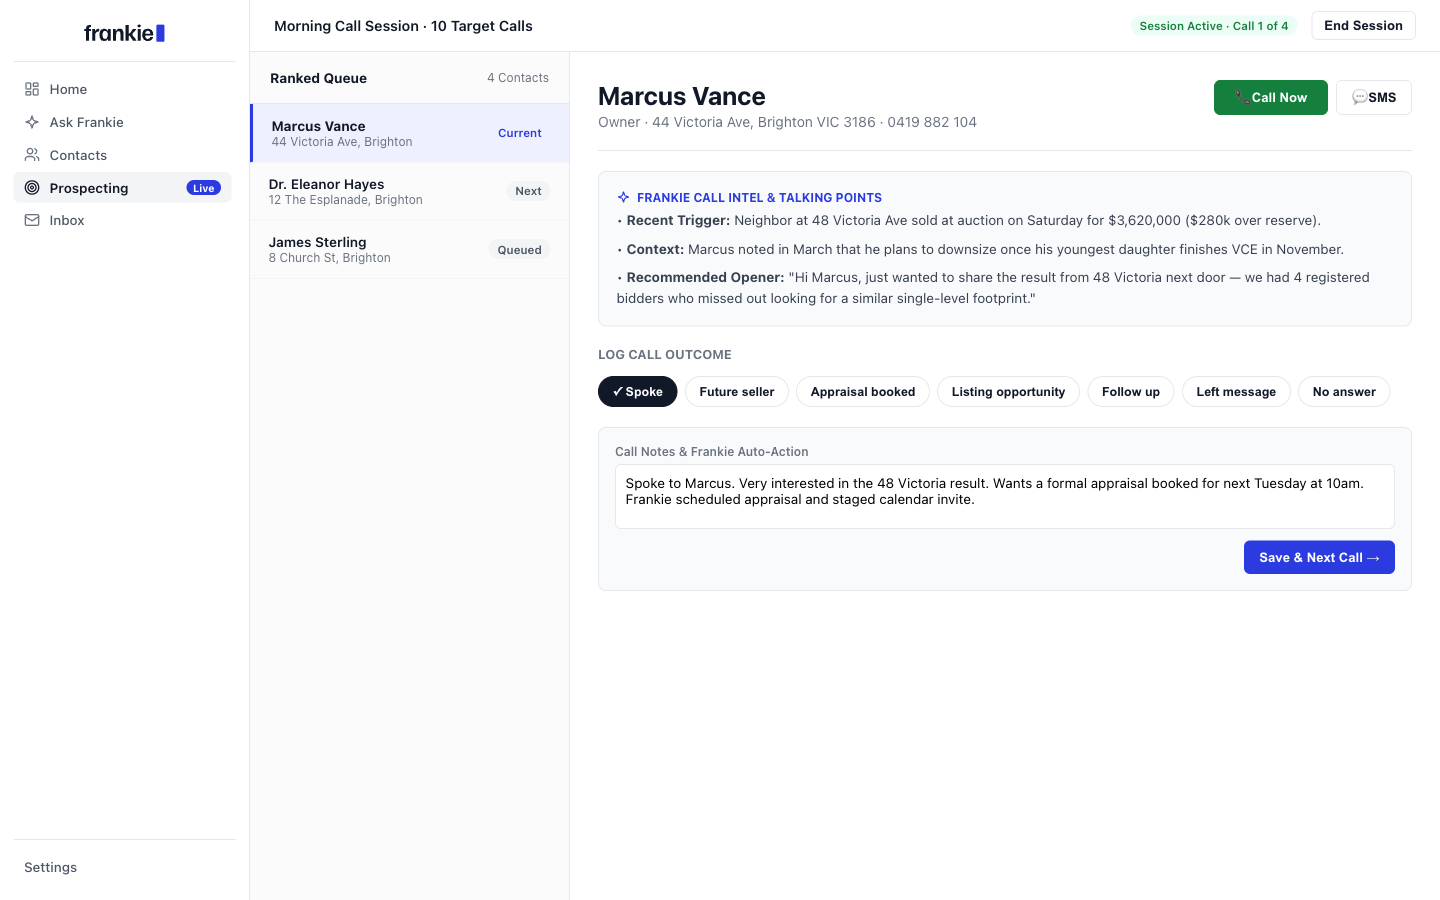Click the owner address and phone line
The height and width of the screenshot is (900, 1440).
pyautogui.click(x=787, y=122)
